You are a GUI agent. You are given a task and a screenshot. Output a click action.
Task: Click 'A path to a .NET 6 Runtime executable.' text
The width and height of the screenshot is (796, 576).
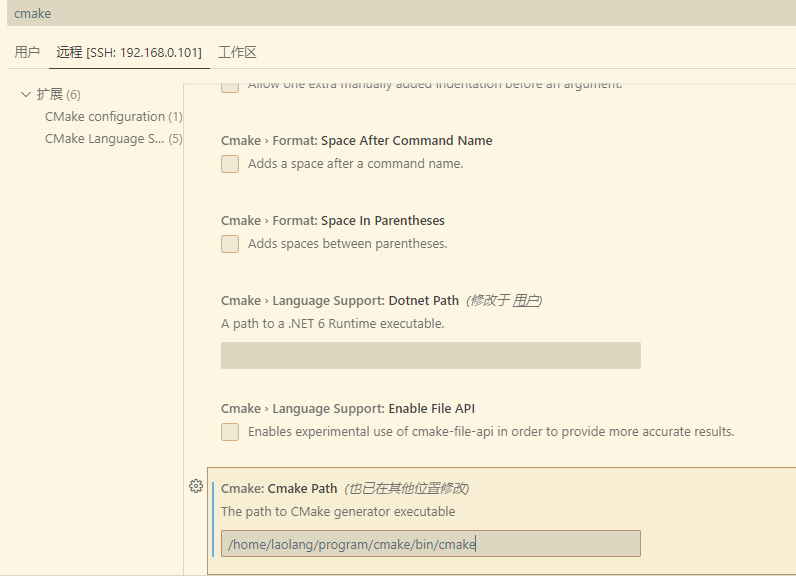[333, 324]
